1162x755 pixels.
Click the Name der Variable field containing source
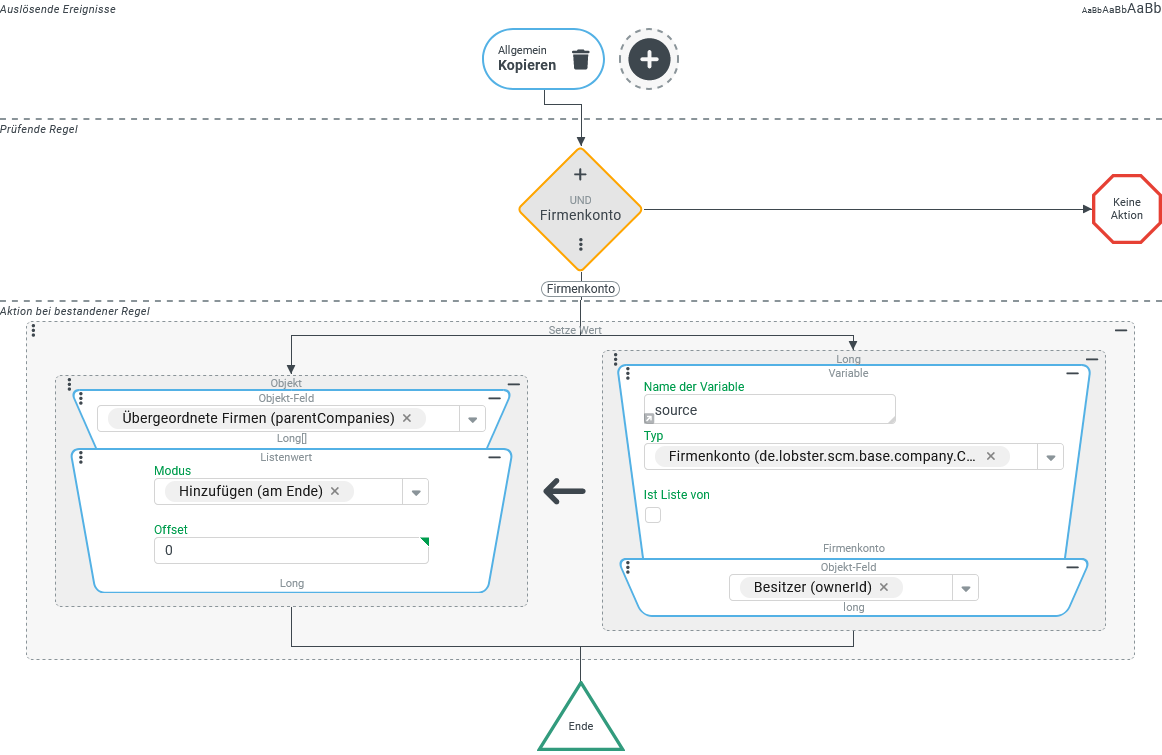770,410
